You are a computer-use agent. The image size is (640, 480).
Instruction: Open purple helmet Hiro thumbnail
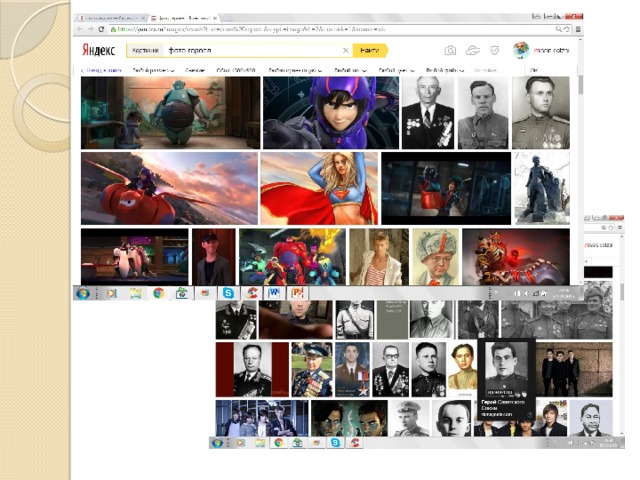point(331,113)
